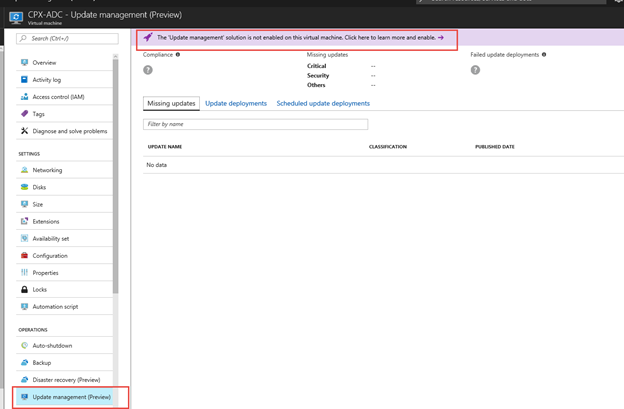Image resolution: width=624 pixels, height=409 pixels.
Task: Open Tags in the sidebar
Action: point(66,114)
